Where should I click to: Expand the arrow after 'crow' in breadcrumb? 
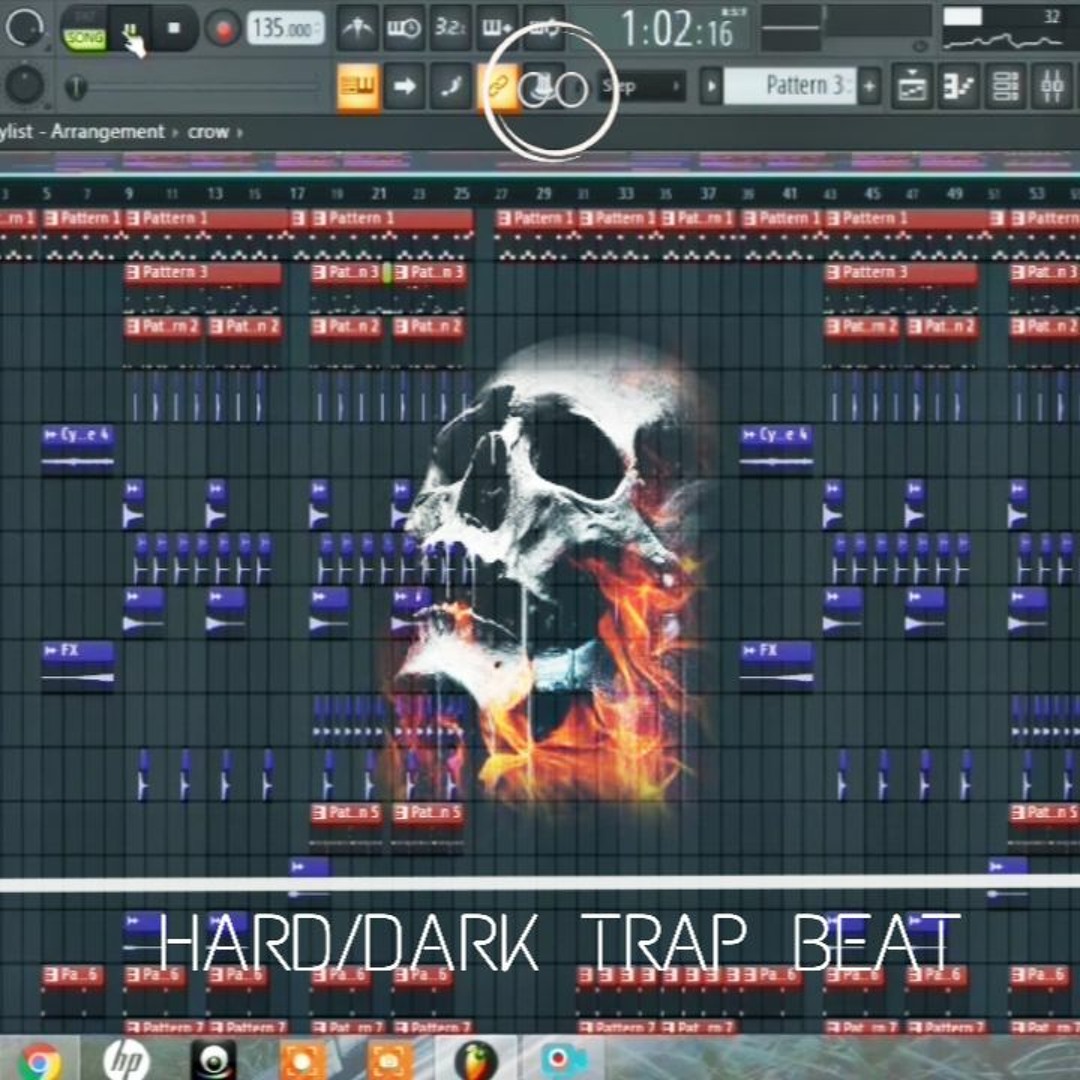click(x=240, y=132)
